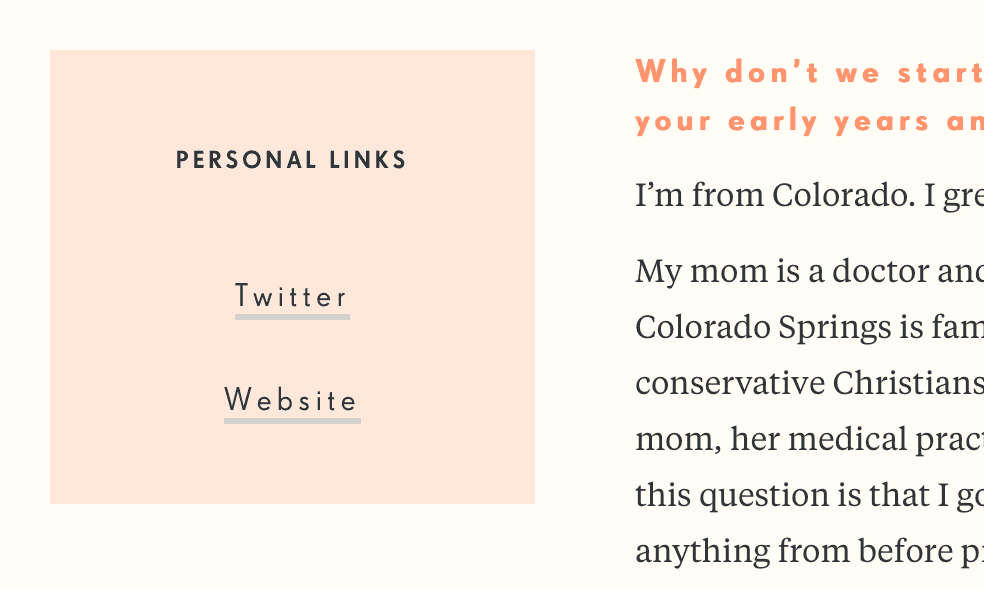Open the Website link
The image size is (984, 590).
[291, 401]
